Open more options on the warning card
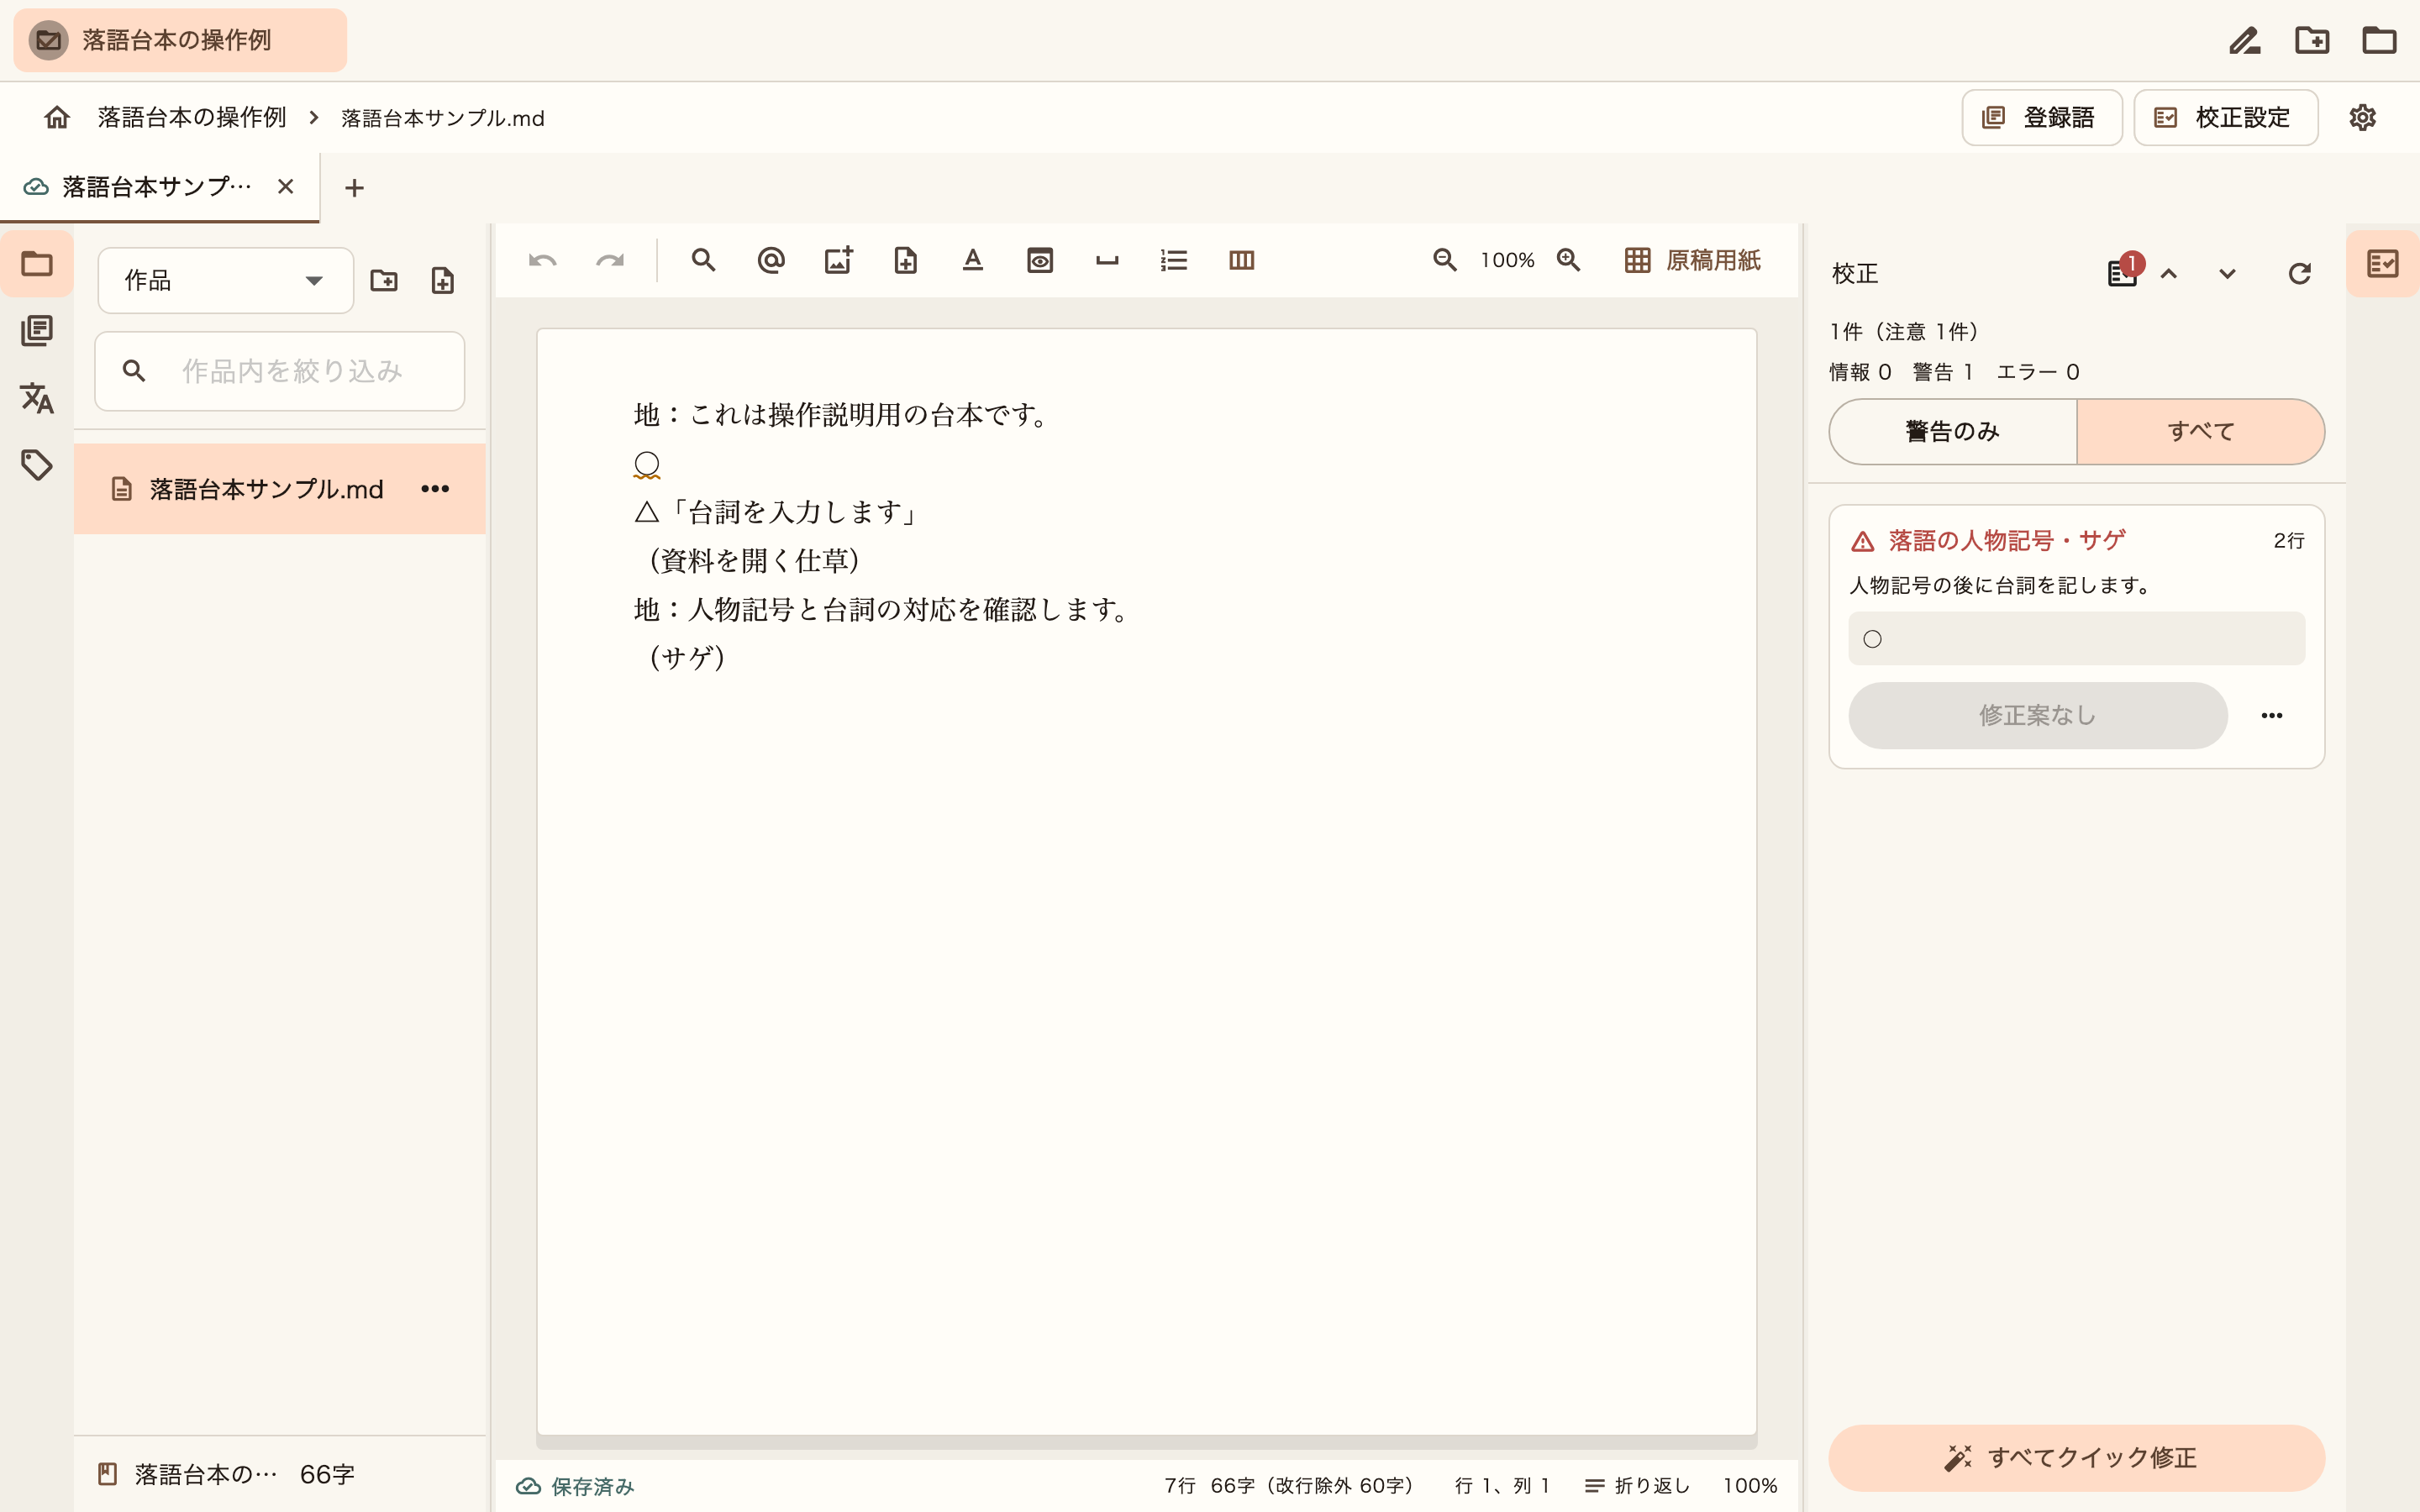2420x1512 pixels. pos(2271,716)
